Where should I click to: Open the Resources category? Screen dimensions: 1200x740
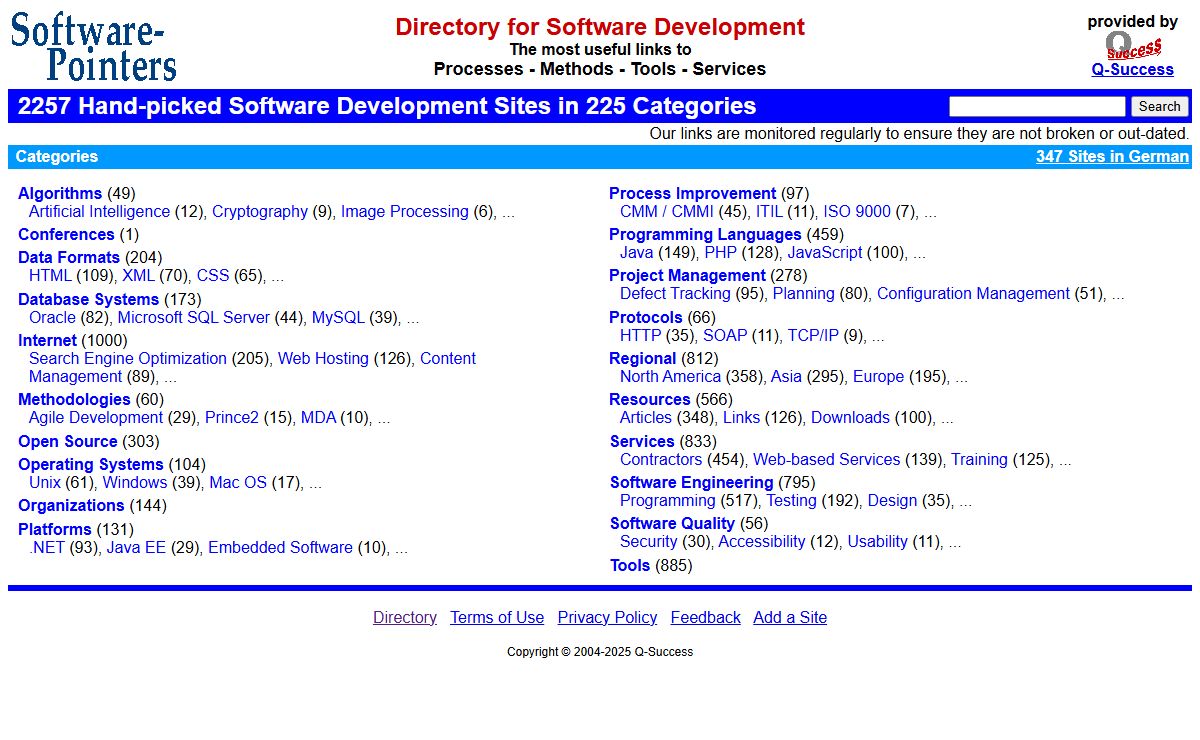[x=650, y=400]
